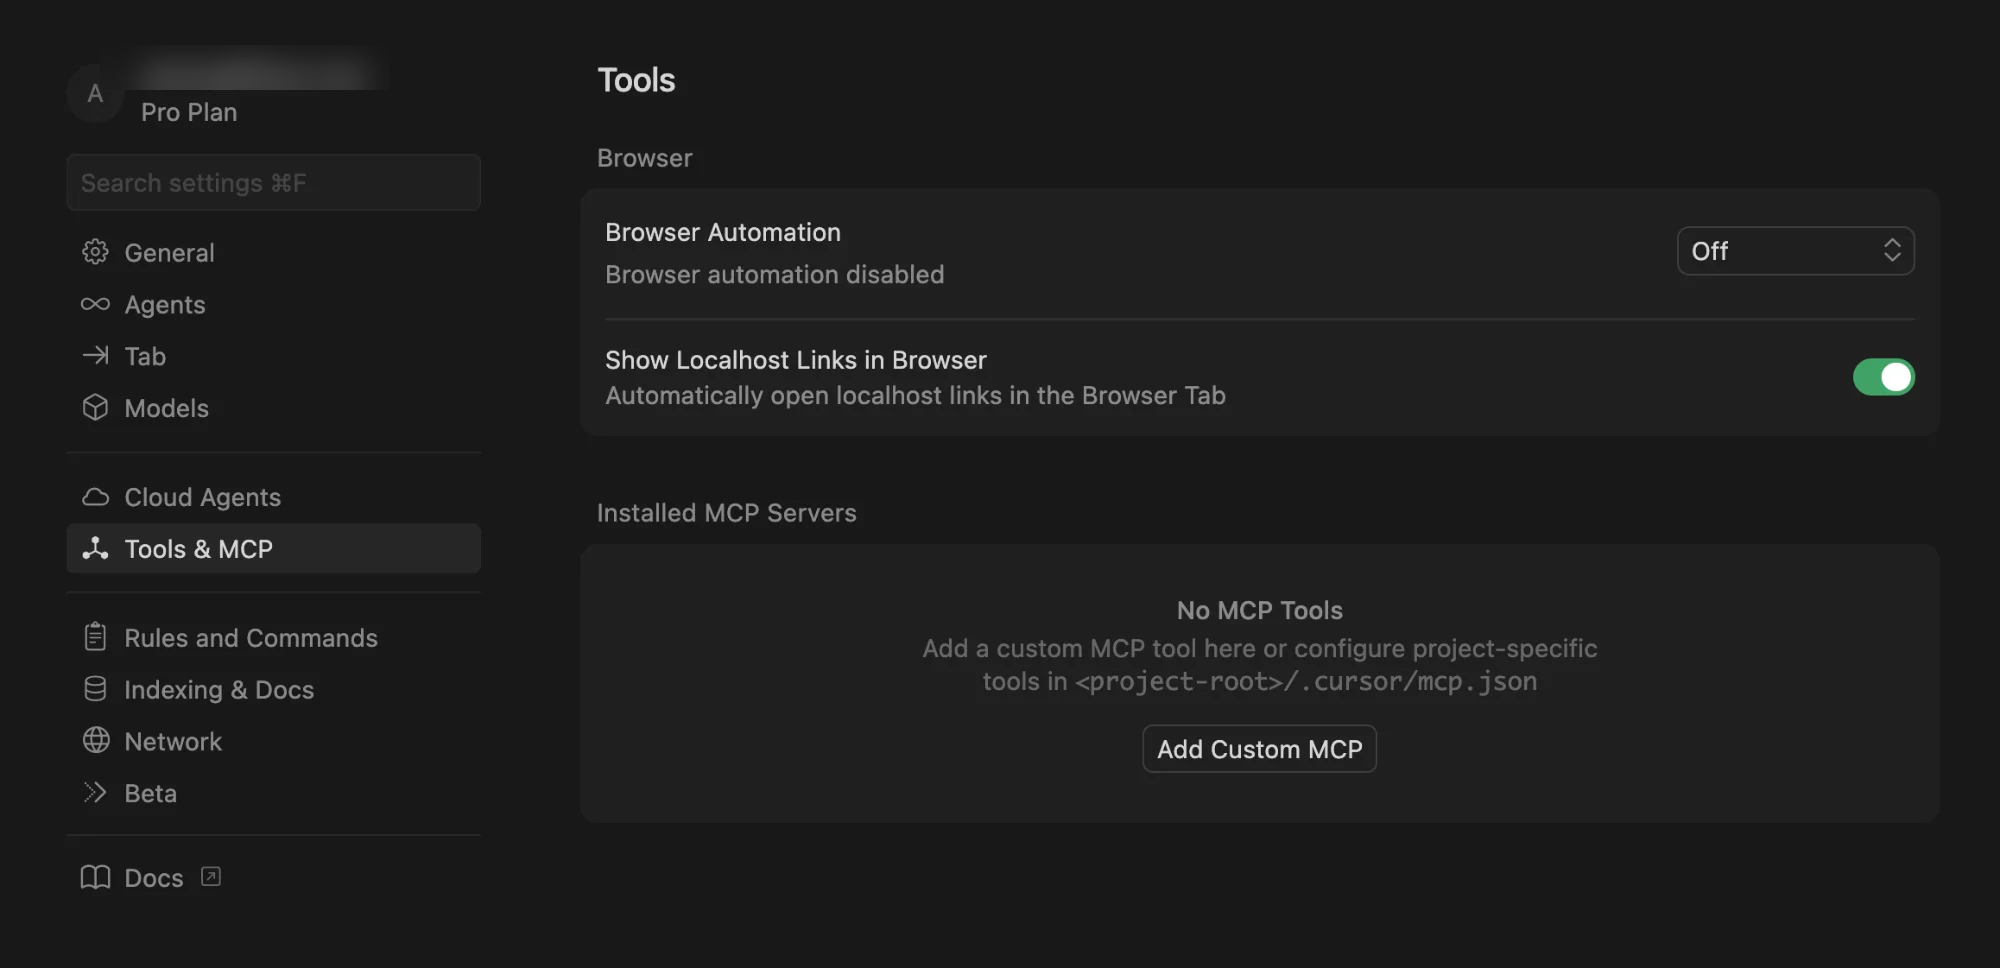Click the Pro Plan account avatar
The width and height of the screenshot is (2000, 968).
coord(95,94)
